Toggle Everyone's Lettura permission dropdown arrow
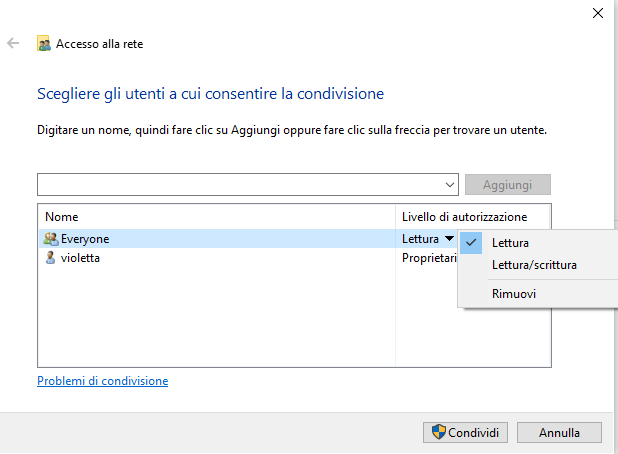This screenshot has height=454, width=618. 449,239
